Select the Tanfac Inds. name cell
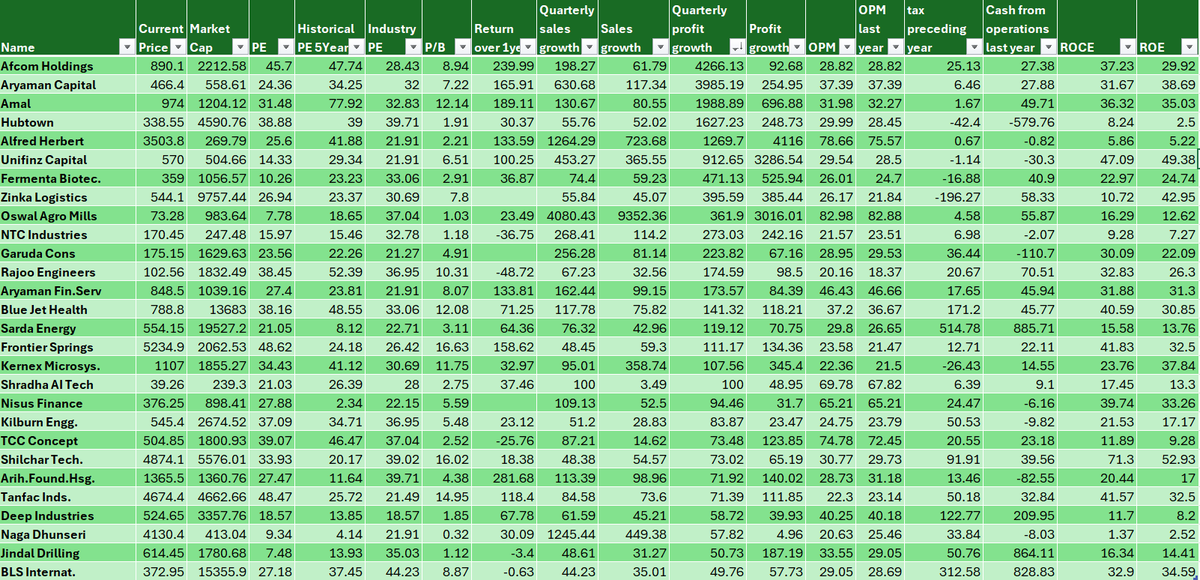The width and height of the screenshot is (1200, 580). click(68, 497)
